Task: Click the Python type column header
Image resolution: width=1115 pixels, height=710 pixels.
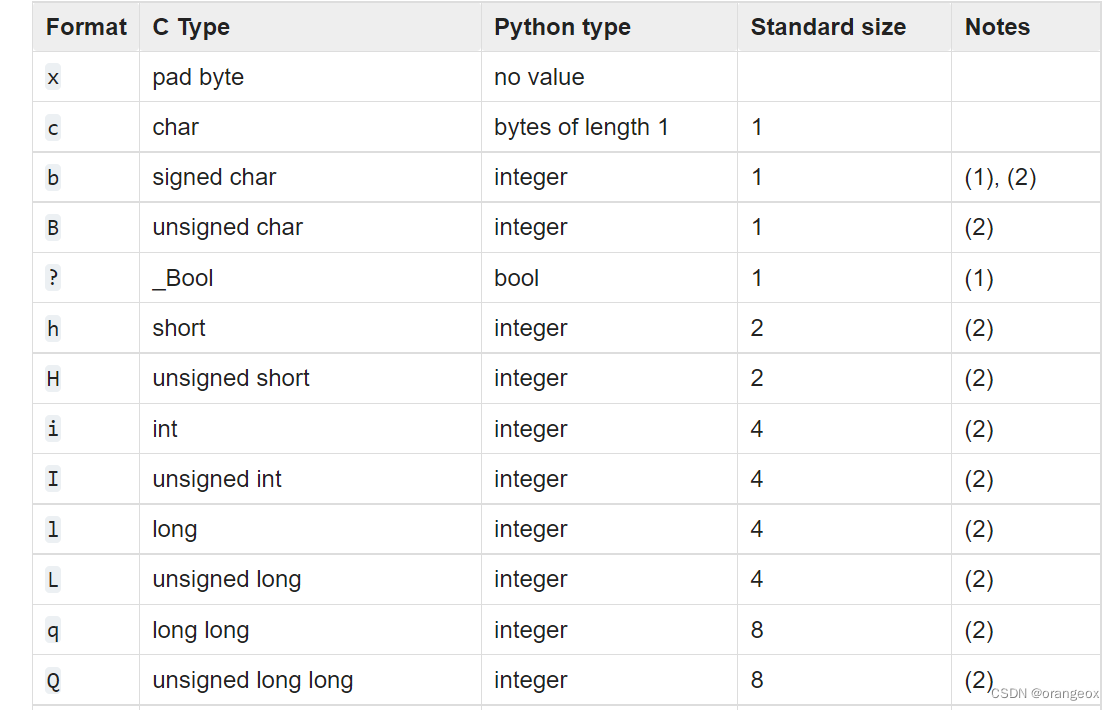Action: pos(562,27)
